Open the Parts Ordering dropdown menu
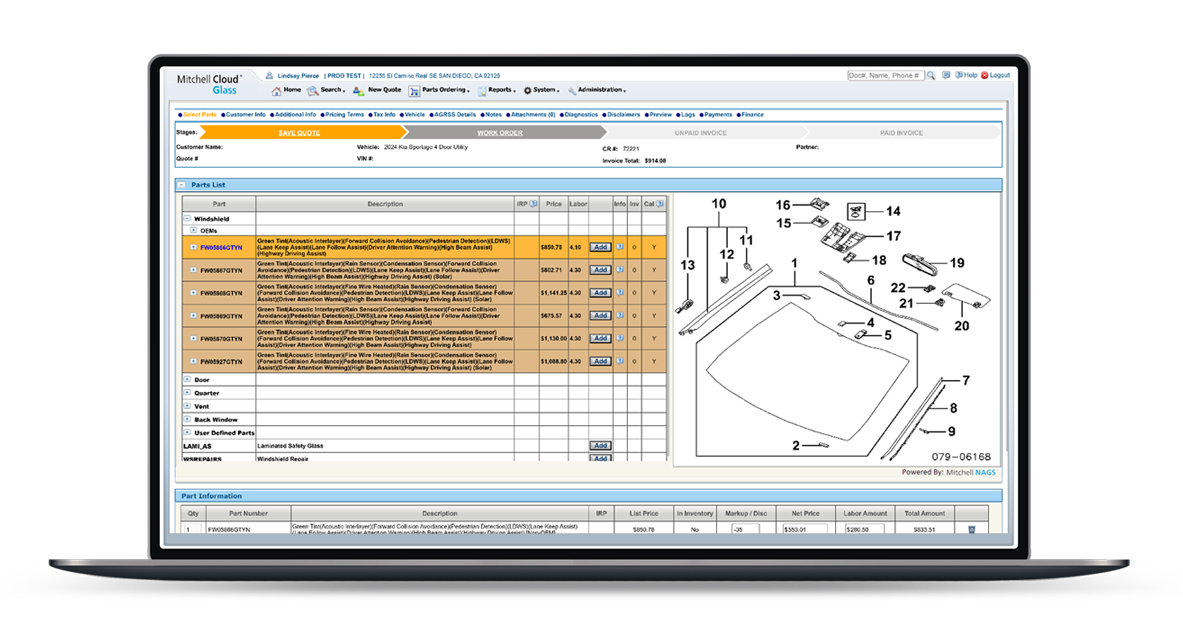The image size is (1183, 629). click(x=444, y=90)
